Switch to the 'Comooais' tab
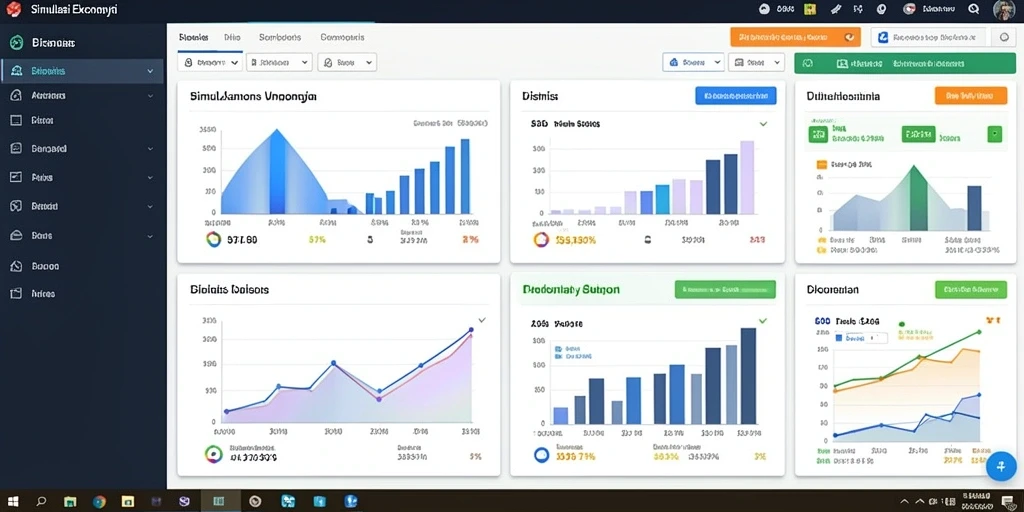Viewport: 1024px width, 512px height. pyautogui.click(x=342, y=38)
